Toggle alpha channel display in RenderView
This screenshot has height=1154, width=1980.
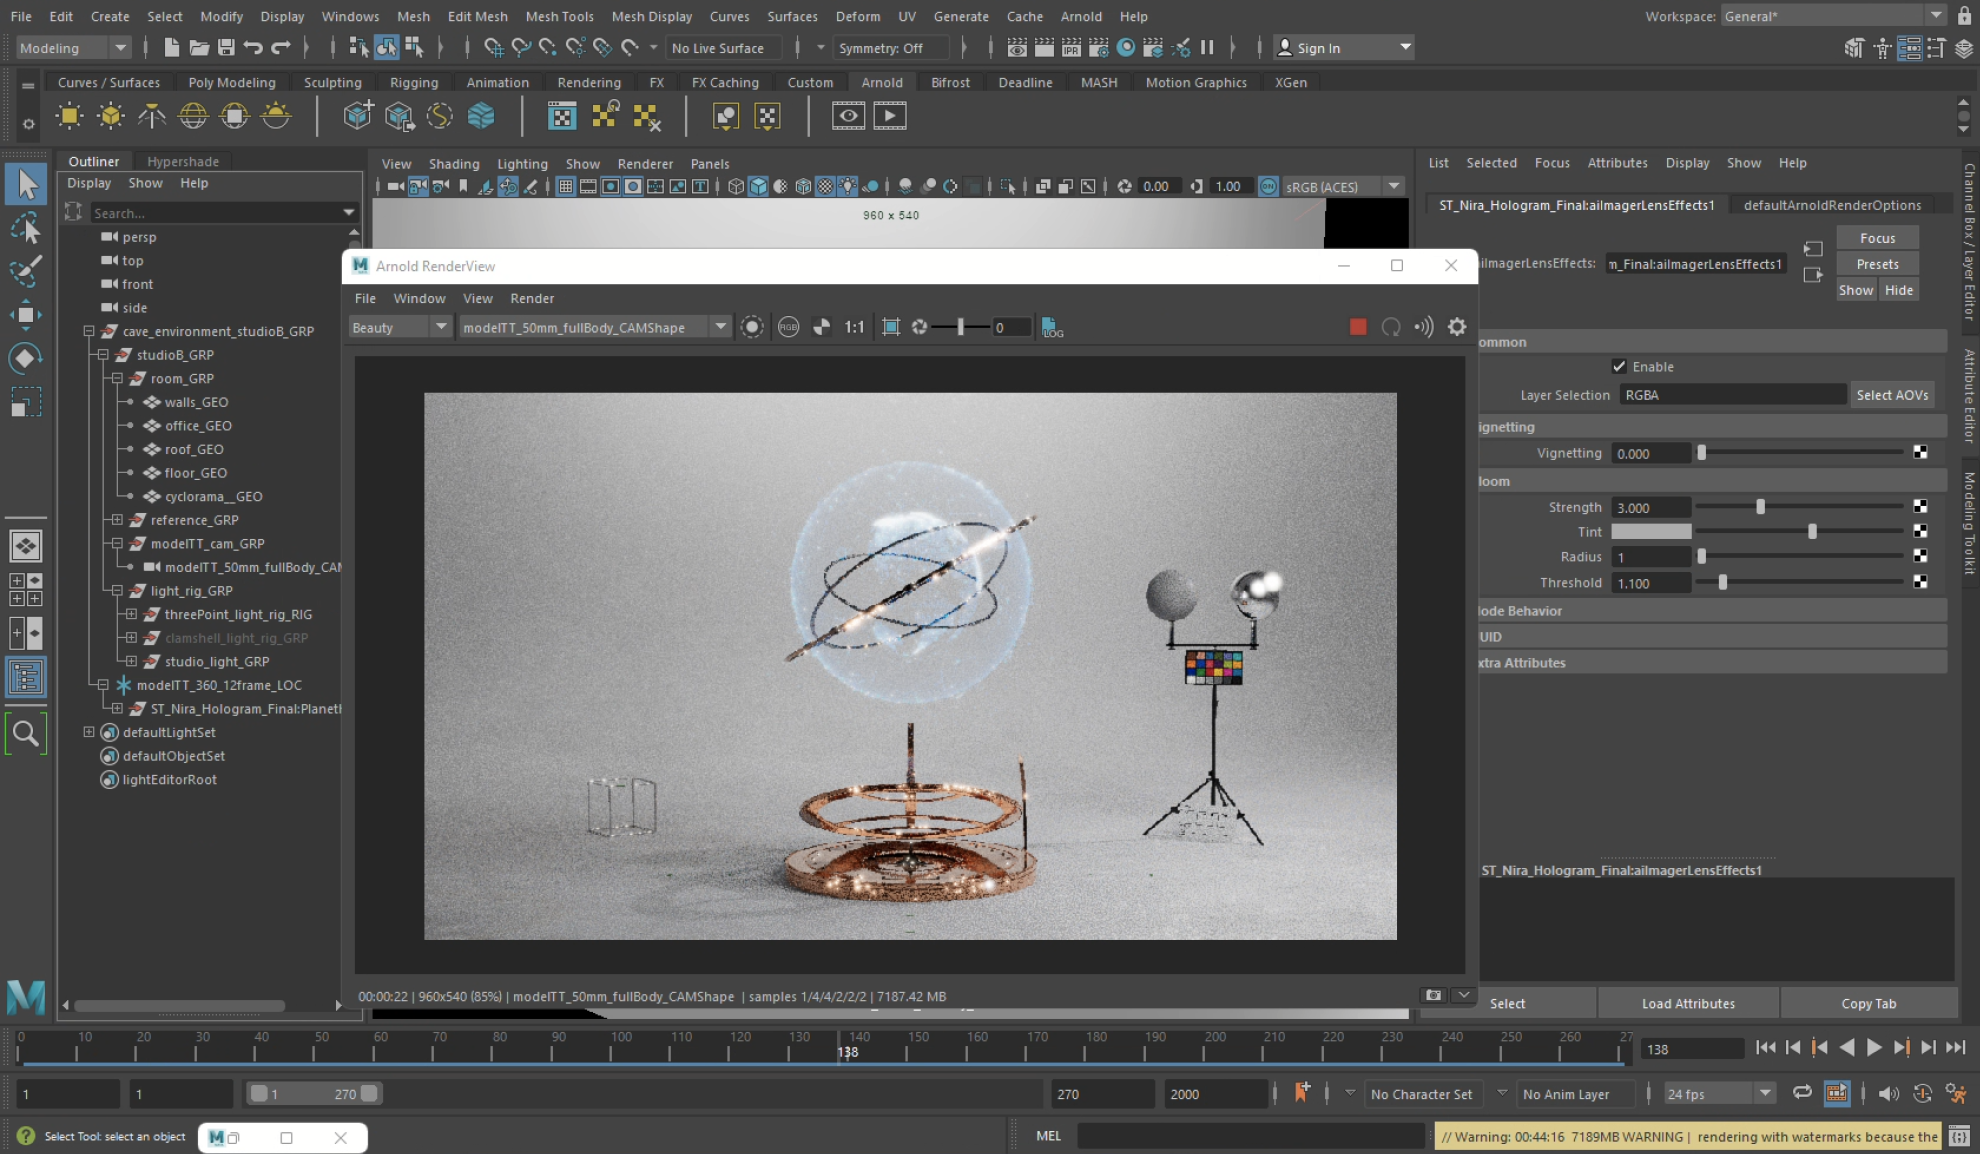coord(820,327)
